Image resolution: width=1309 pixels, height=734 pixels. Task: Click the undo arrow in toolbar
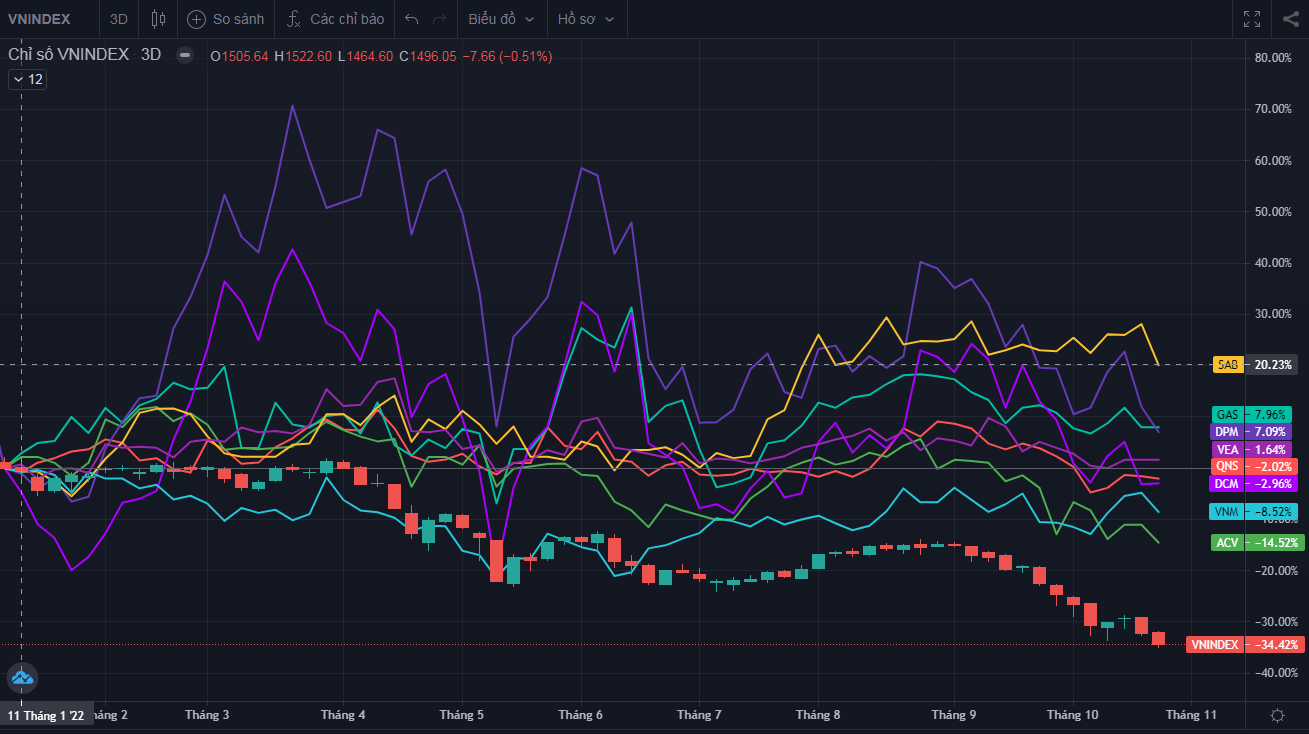click(412, 19)
